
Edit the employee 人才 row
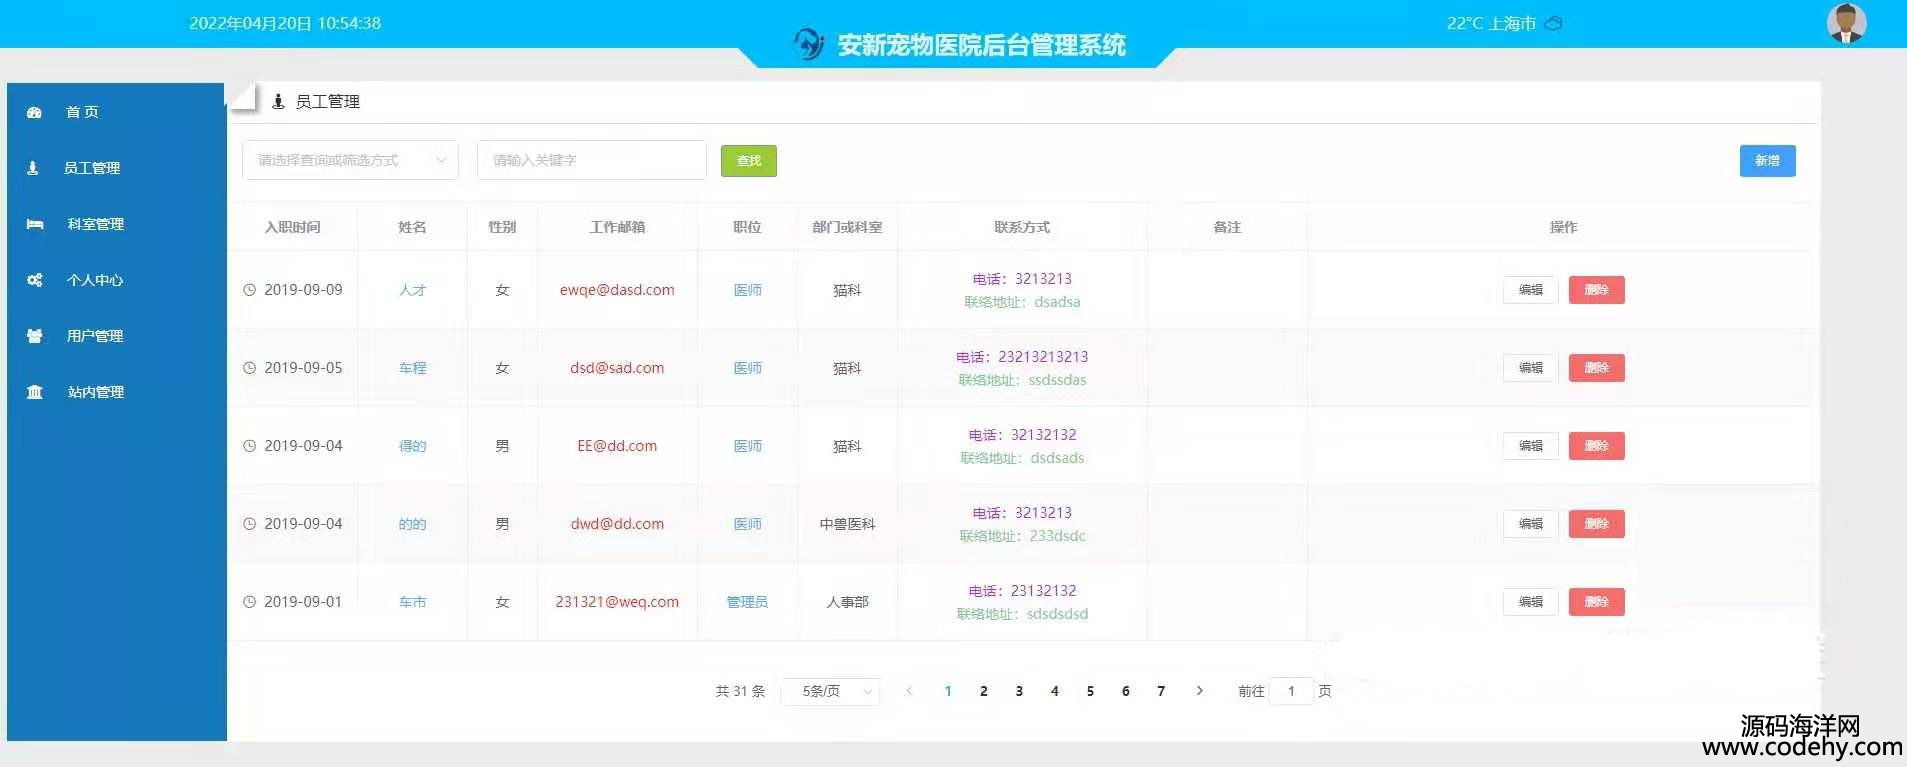pos(1530,290)
